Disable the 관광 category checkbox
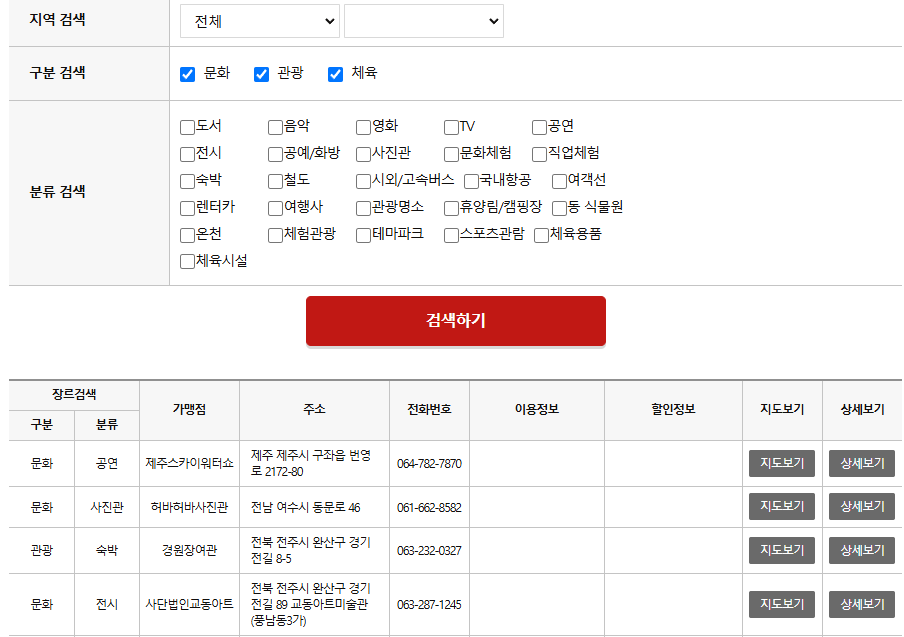904x637 pixels. (261, 72)
